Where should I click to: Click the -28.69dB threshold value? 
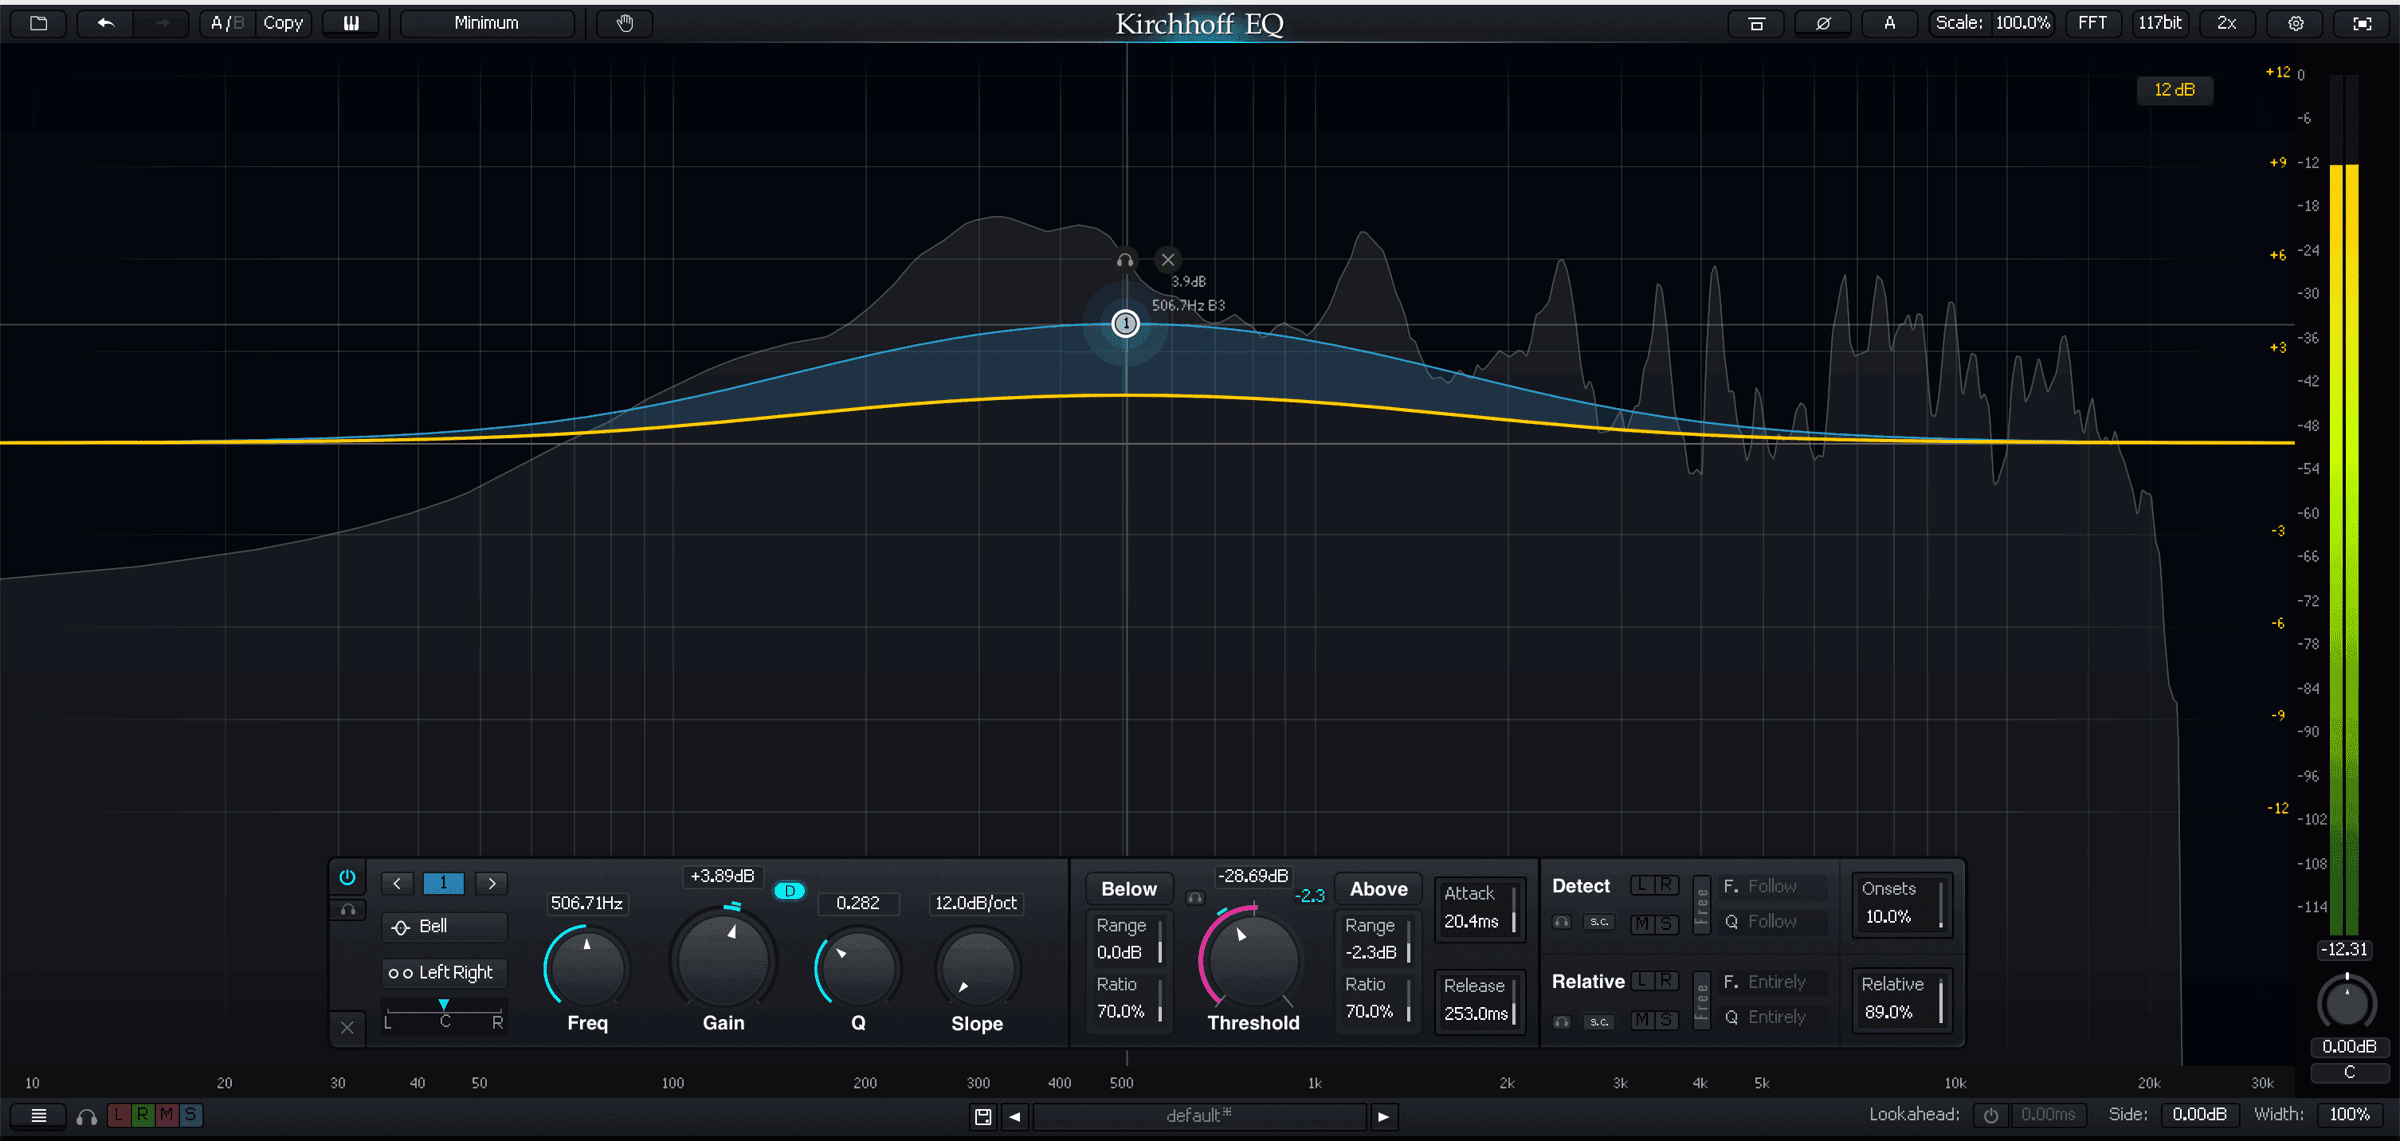tap(1253, 876)
